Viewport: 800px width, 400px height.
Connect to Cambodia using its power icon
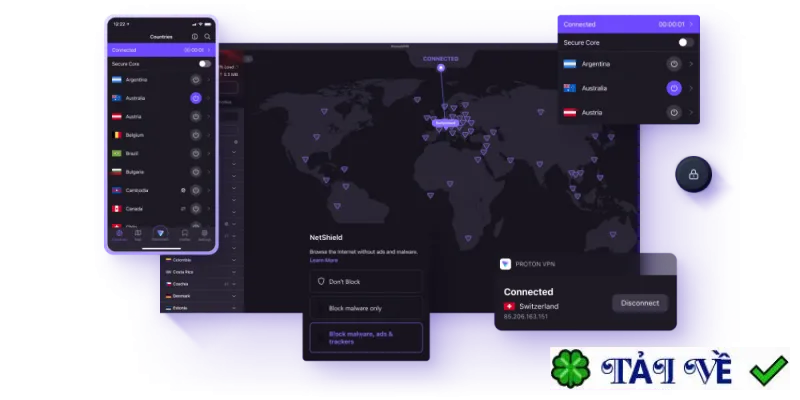[x=195, y=190]
